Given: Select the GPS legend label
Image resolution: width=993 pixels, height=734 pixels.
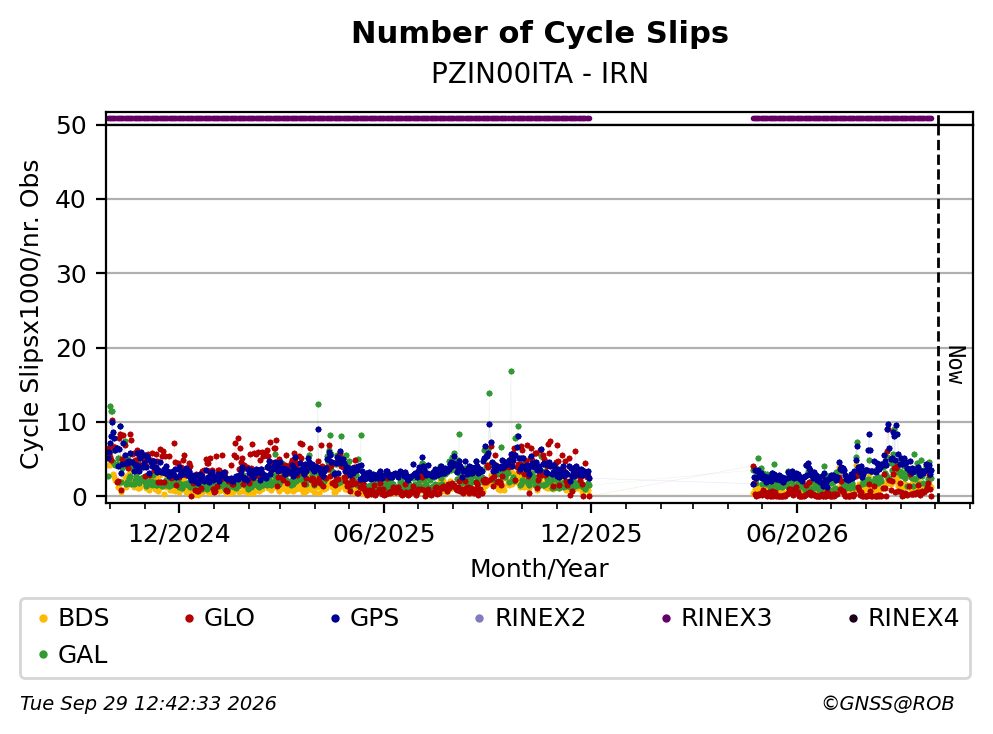Looking at the screenshot, I should click(x=374, y=617).
